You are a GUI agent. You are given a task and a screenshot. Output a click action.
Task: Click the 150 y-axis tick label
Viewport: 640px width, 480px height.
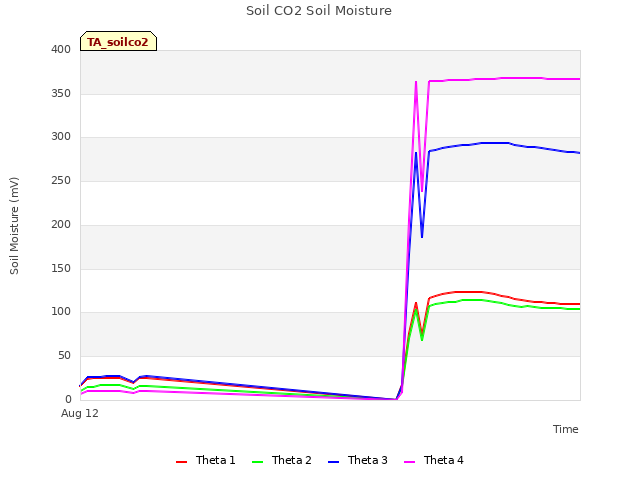coord(61,269)
